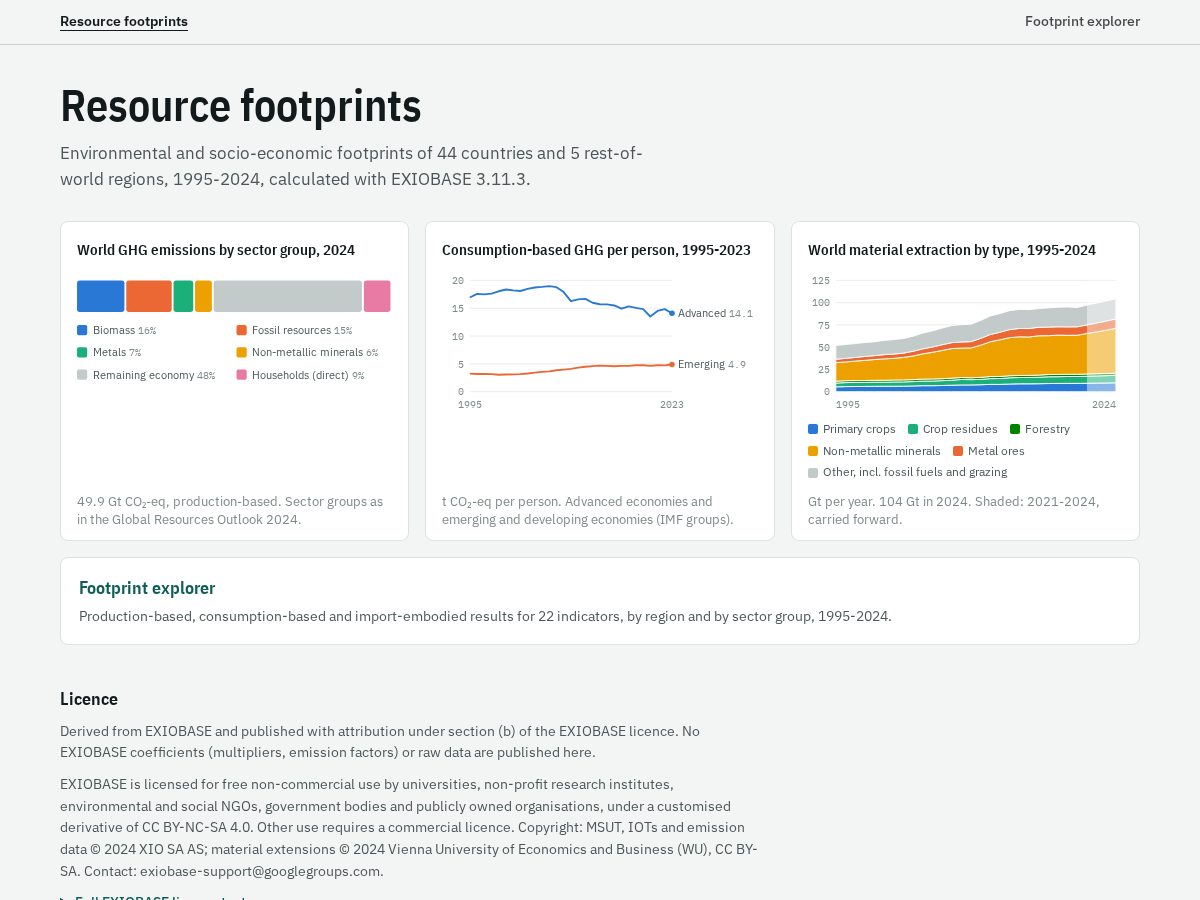The height and width of the screenshot is (900, 1200).
Task: Click the Consumption-based GHG per person chart title
Action: click(596, 250)
